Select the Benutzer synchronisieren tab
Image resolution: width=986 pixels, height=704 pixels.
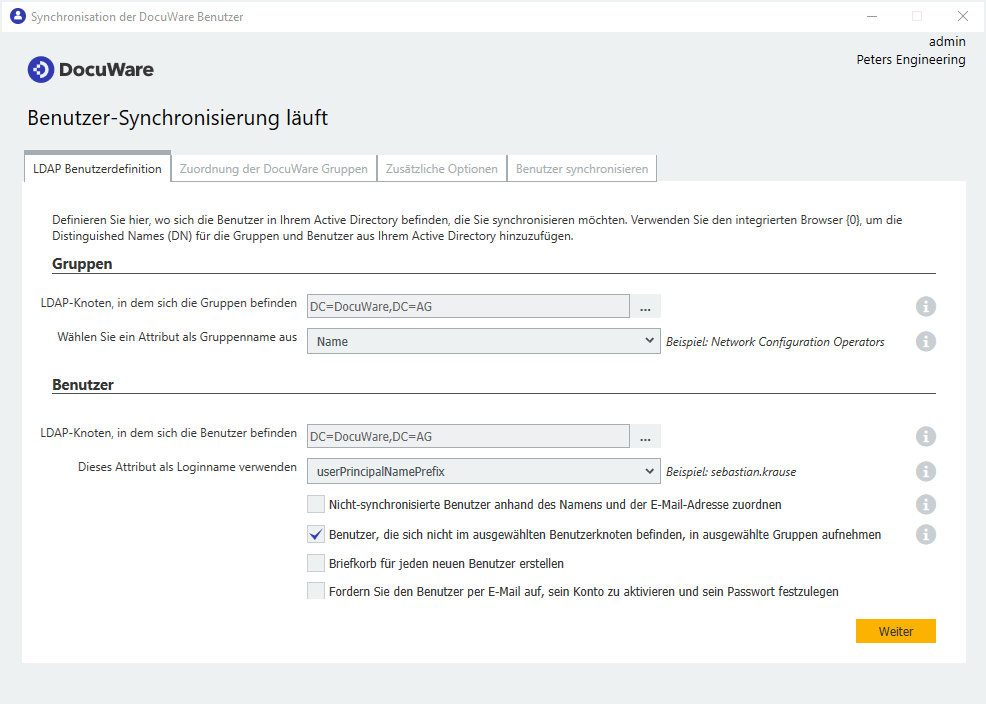tap(582, 168)
